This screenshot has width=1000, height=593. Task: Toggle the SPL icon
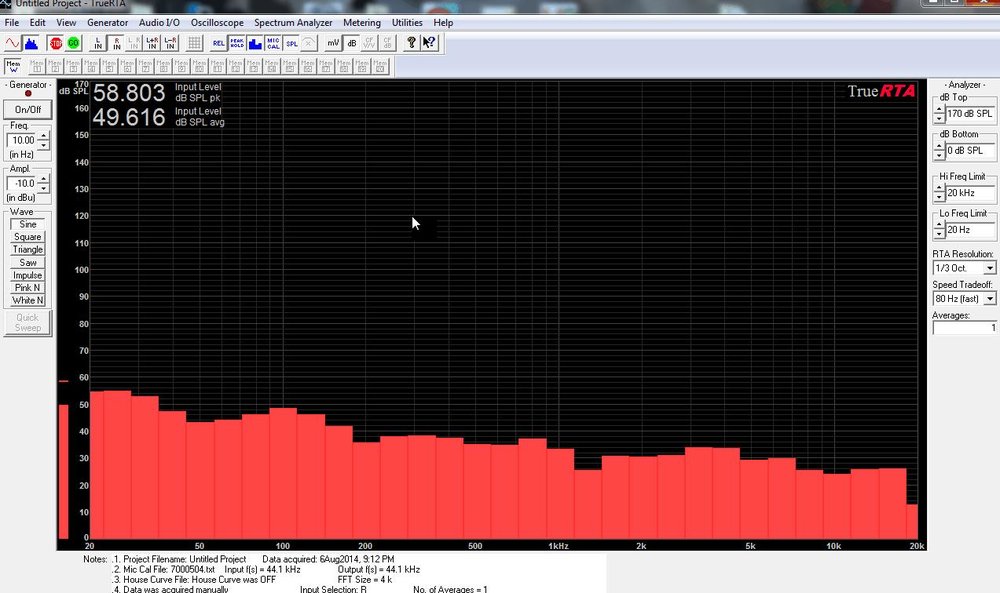(291, 43)
